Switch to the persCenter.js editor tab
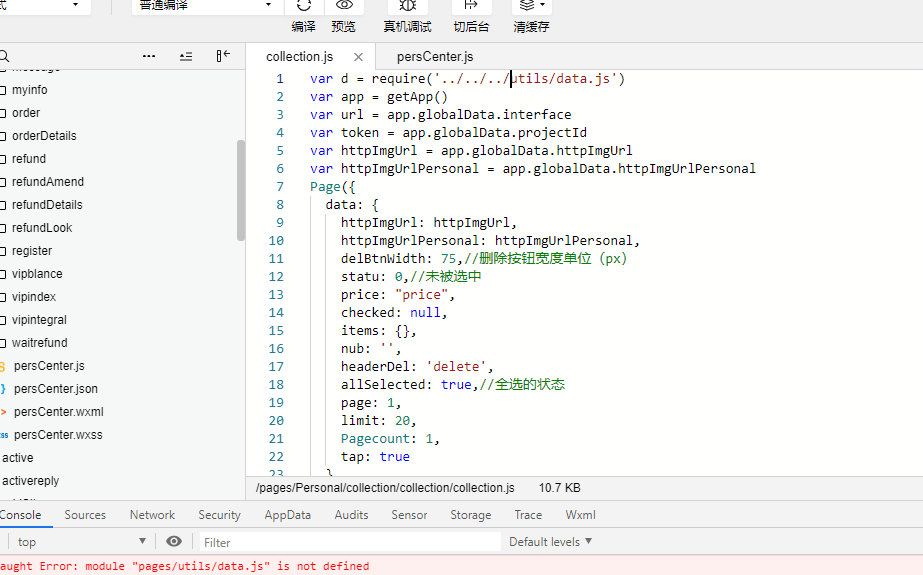 (435, 57)
